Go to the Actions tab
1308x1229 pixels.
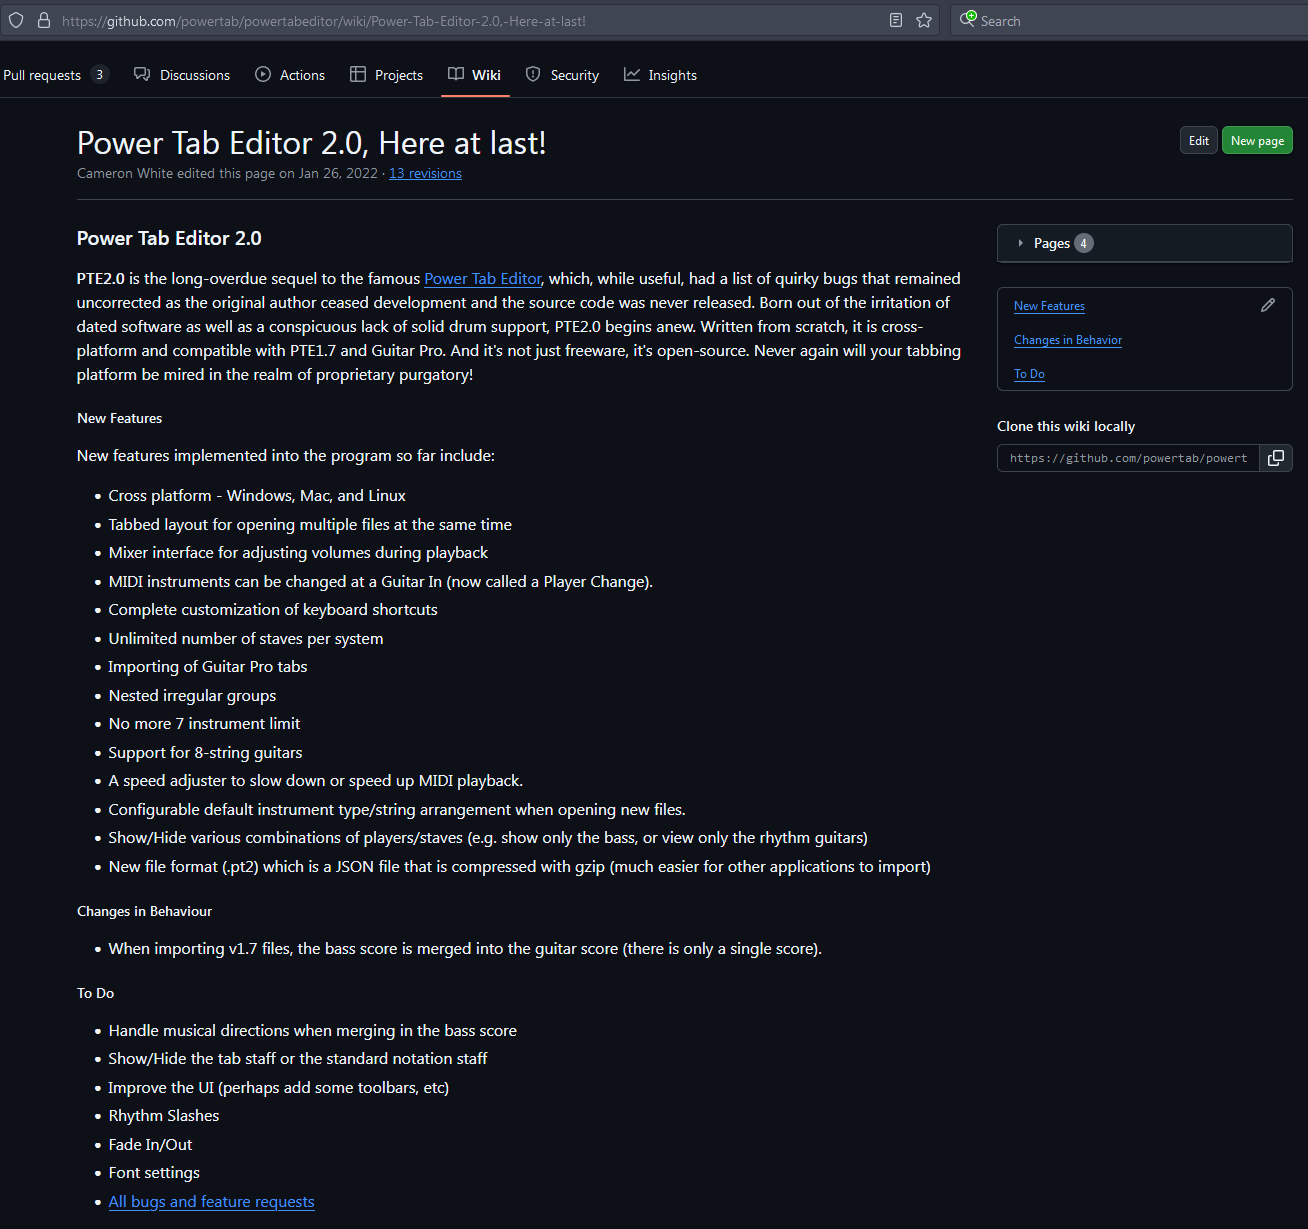(290, 75)
